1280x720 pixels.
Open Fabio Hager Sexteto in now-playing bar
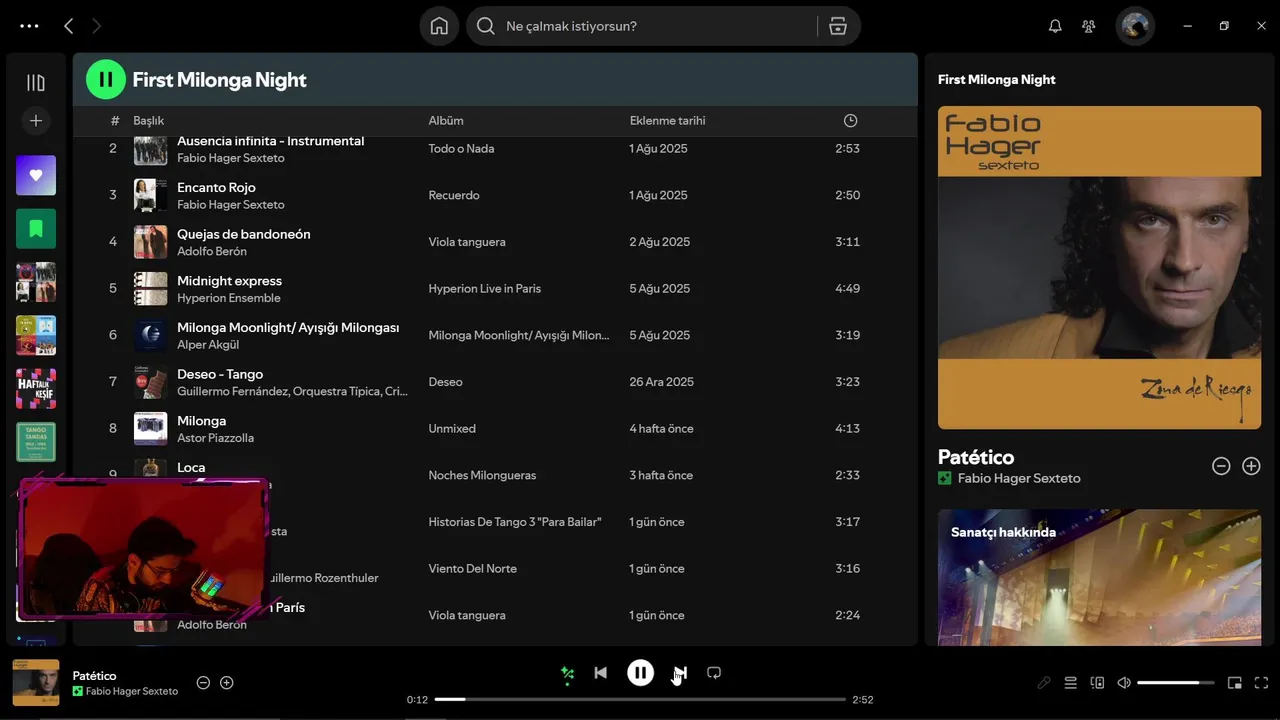[132, 692]
